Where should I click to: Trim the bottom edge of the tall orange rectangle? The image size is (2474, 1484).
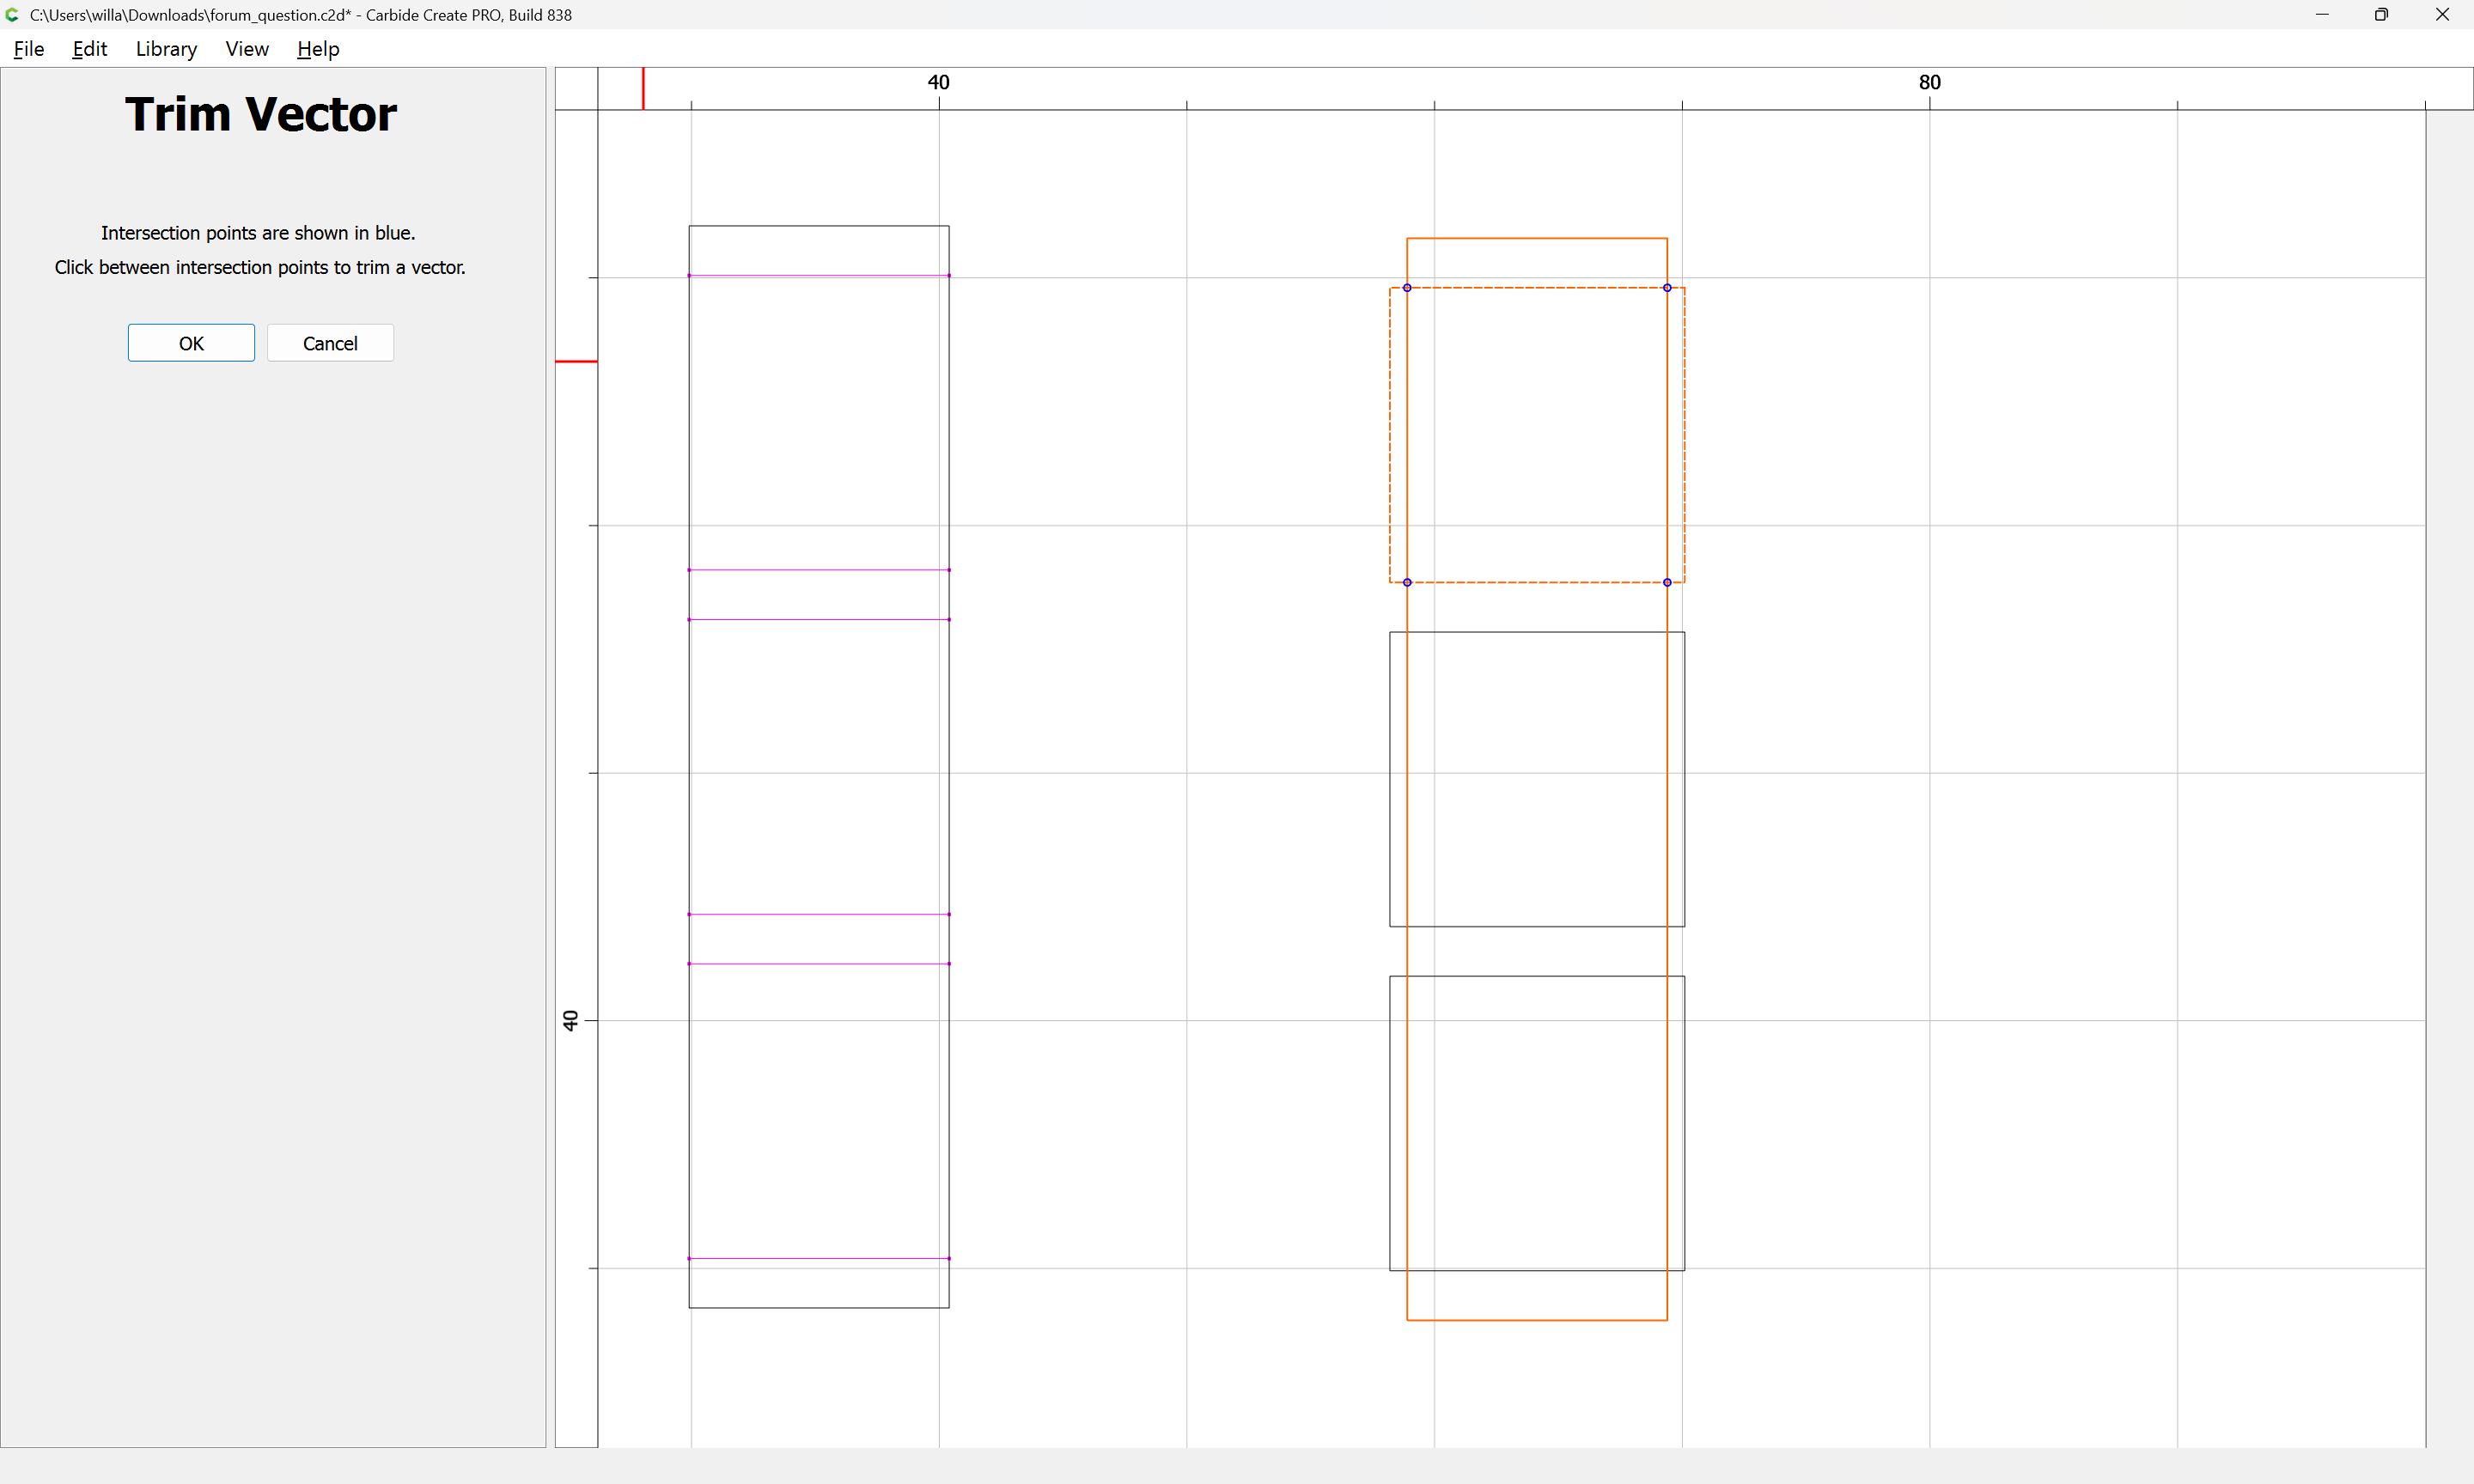(1537, 1320)
